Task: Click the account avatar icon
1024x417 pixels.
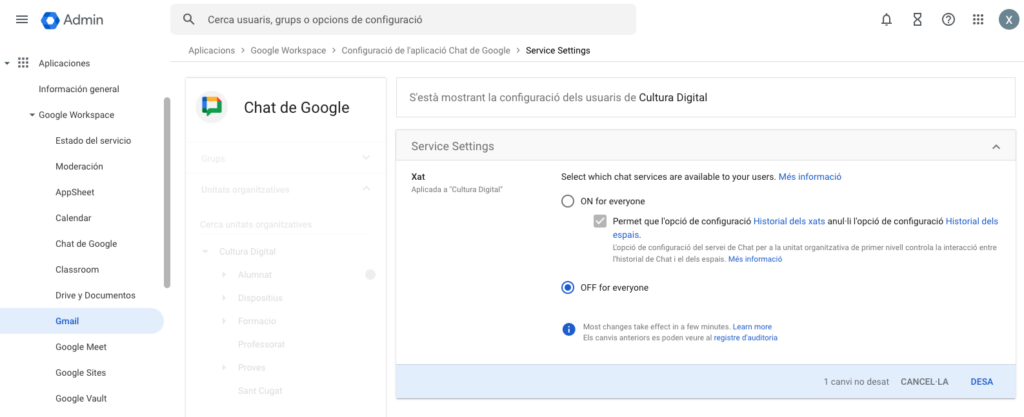Action: (1008, 20)
